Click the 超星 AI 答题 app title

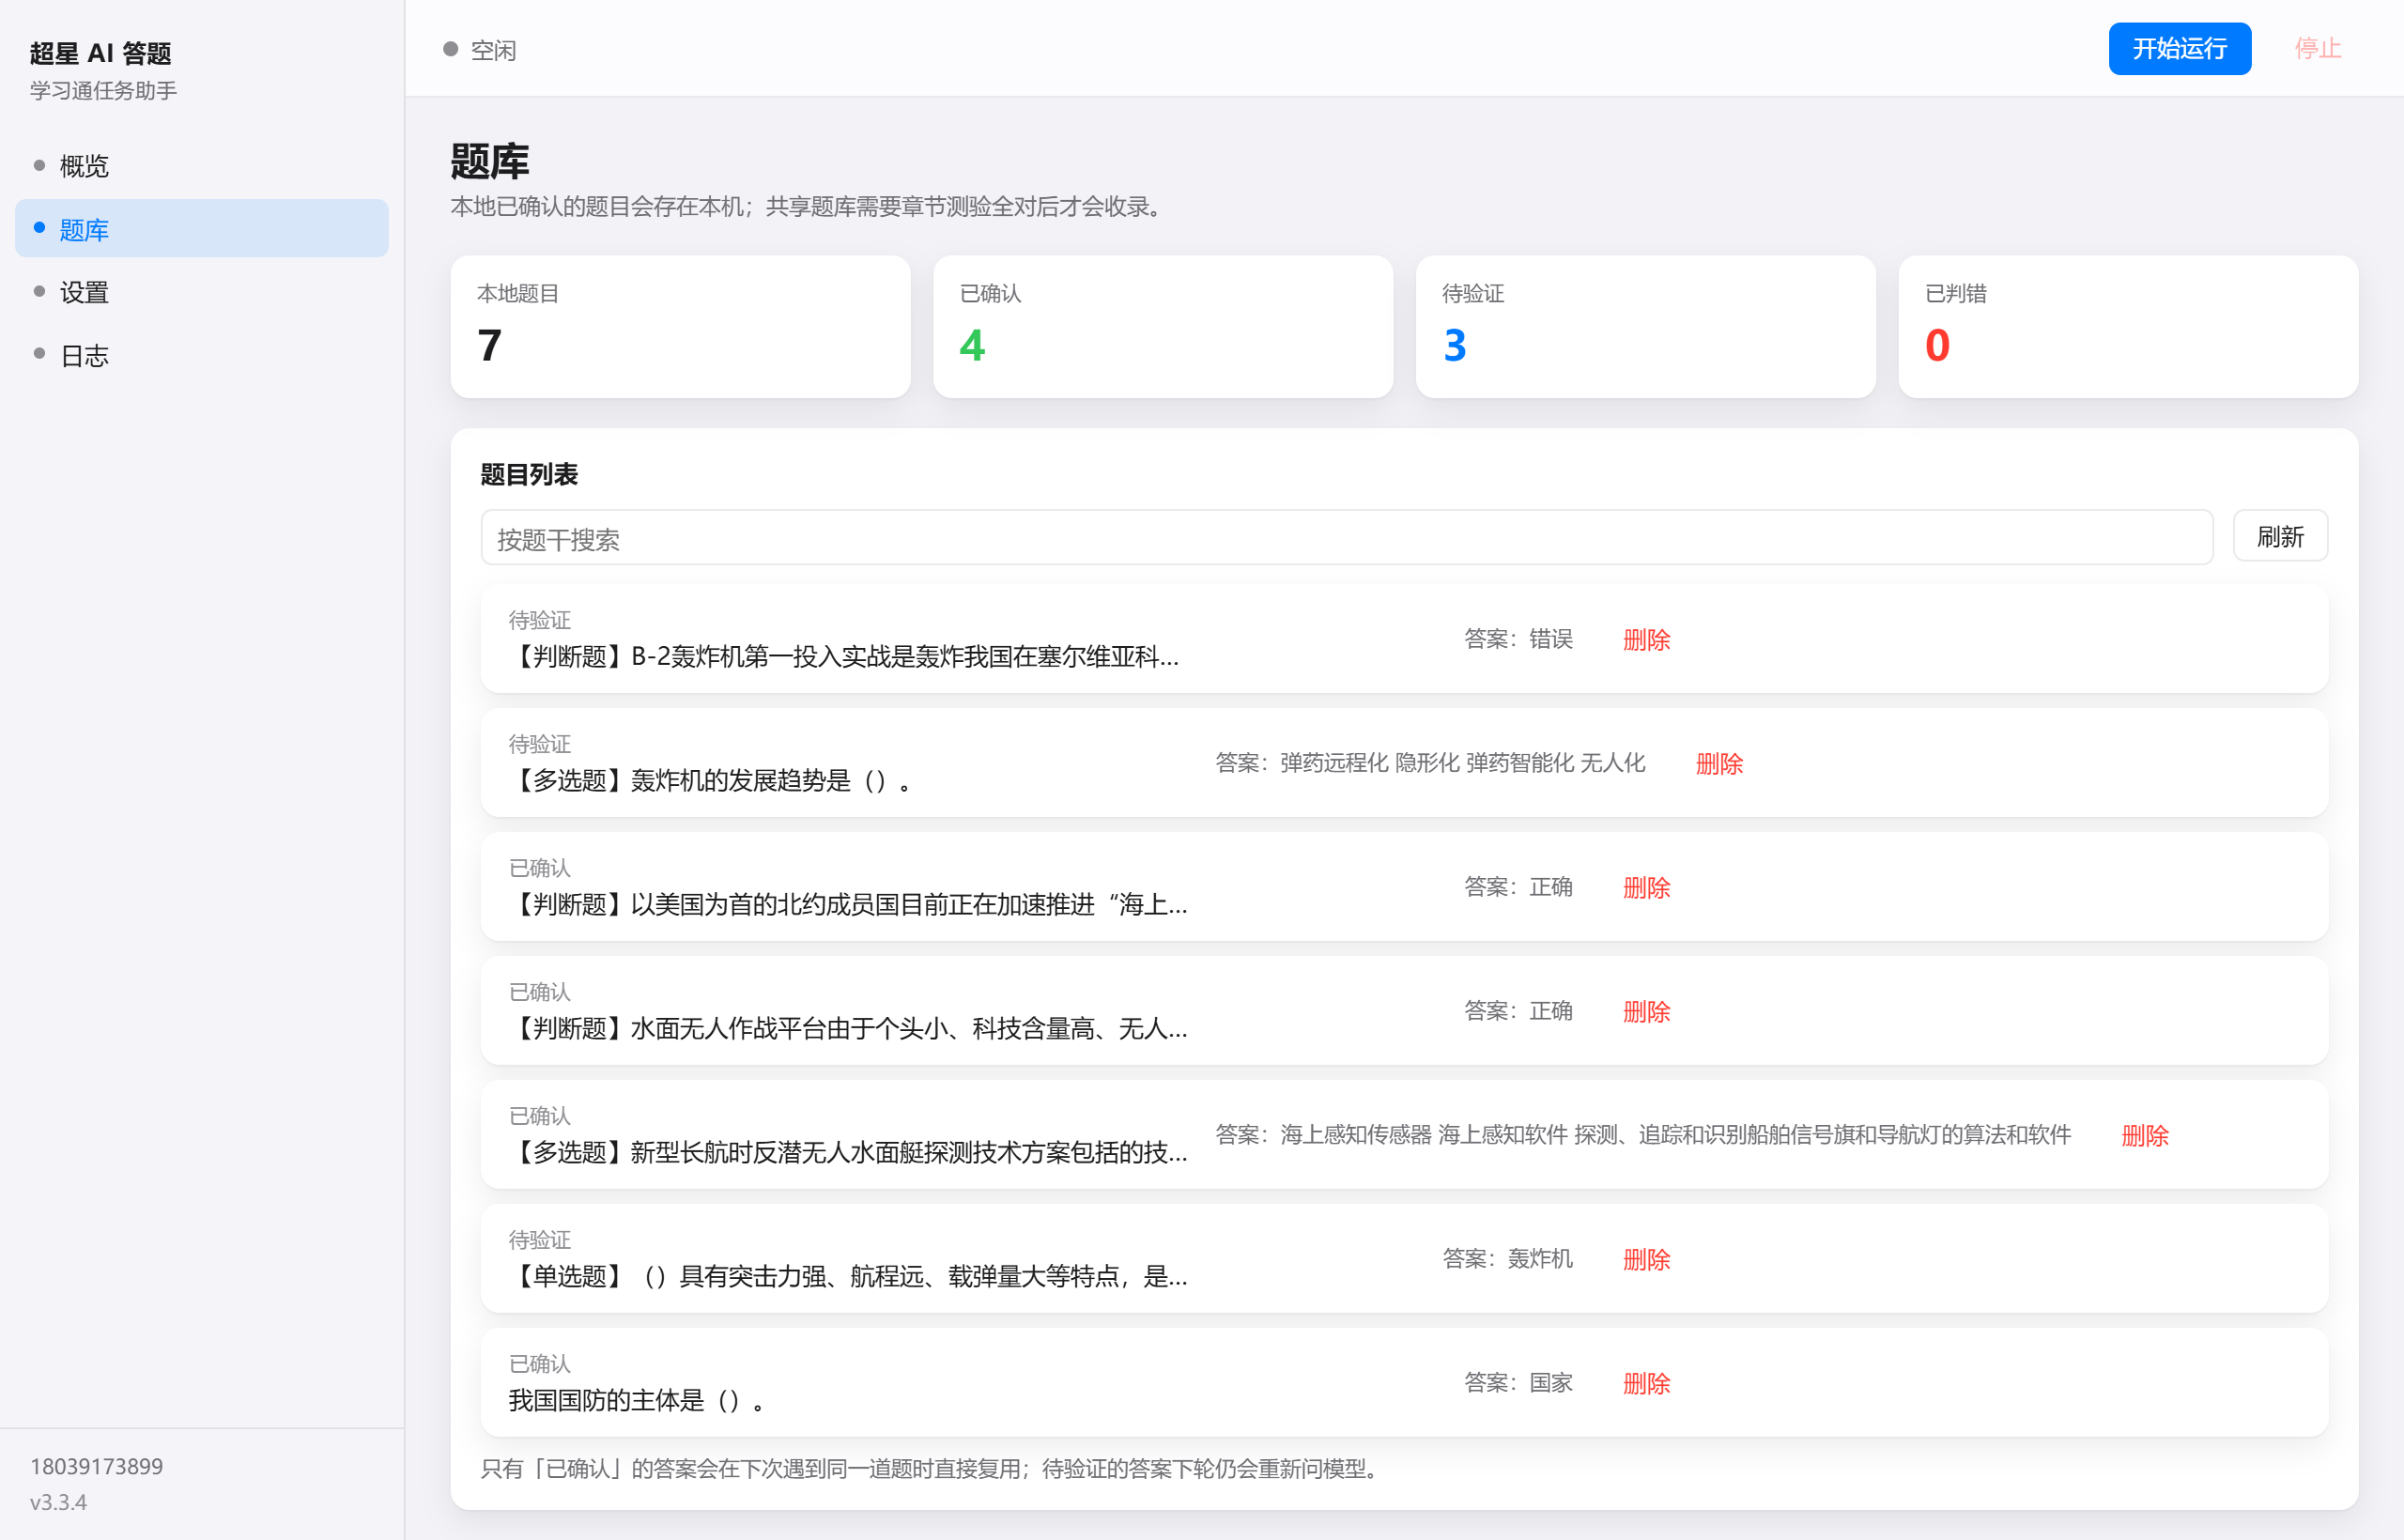101,53
